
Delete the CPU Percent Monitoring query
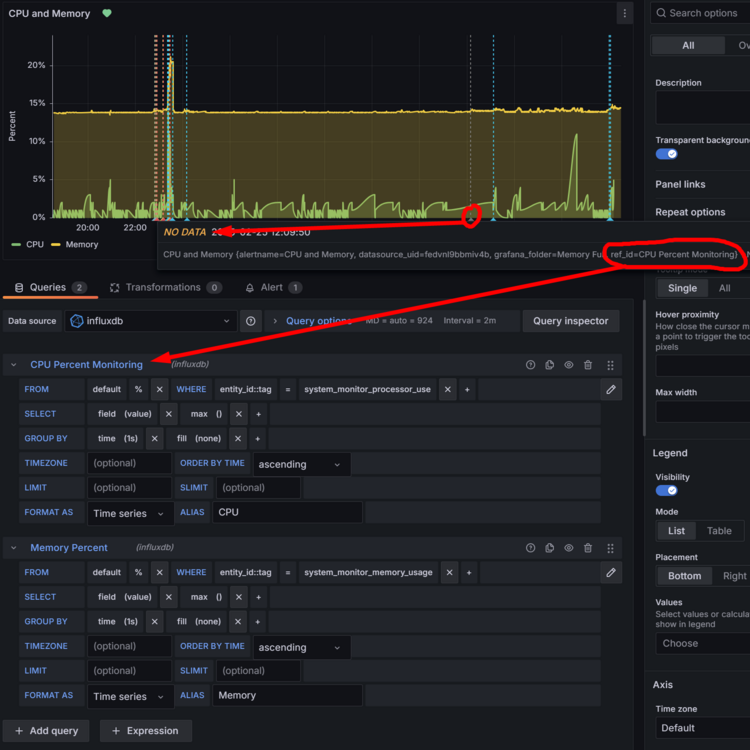pos(588,365)
